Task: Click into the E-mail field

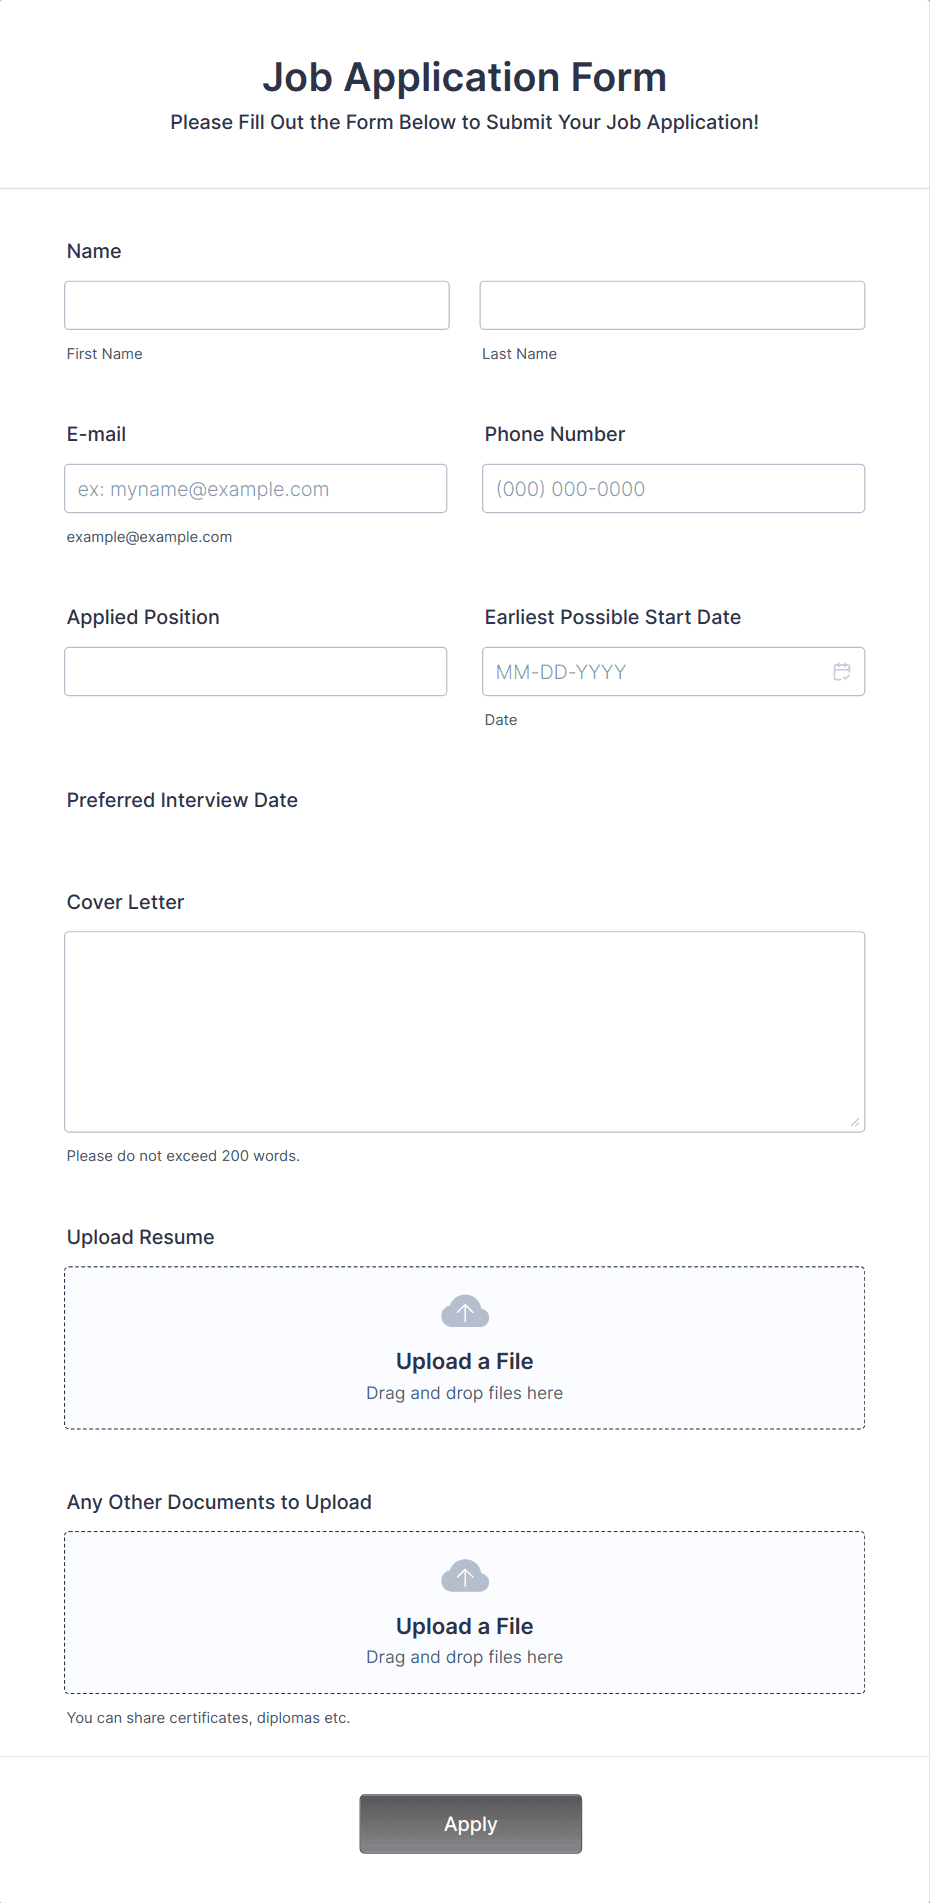Action: pyautogui.click(x=256, y=488)
